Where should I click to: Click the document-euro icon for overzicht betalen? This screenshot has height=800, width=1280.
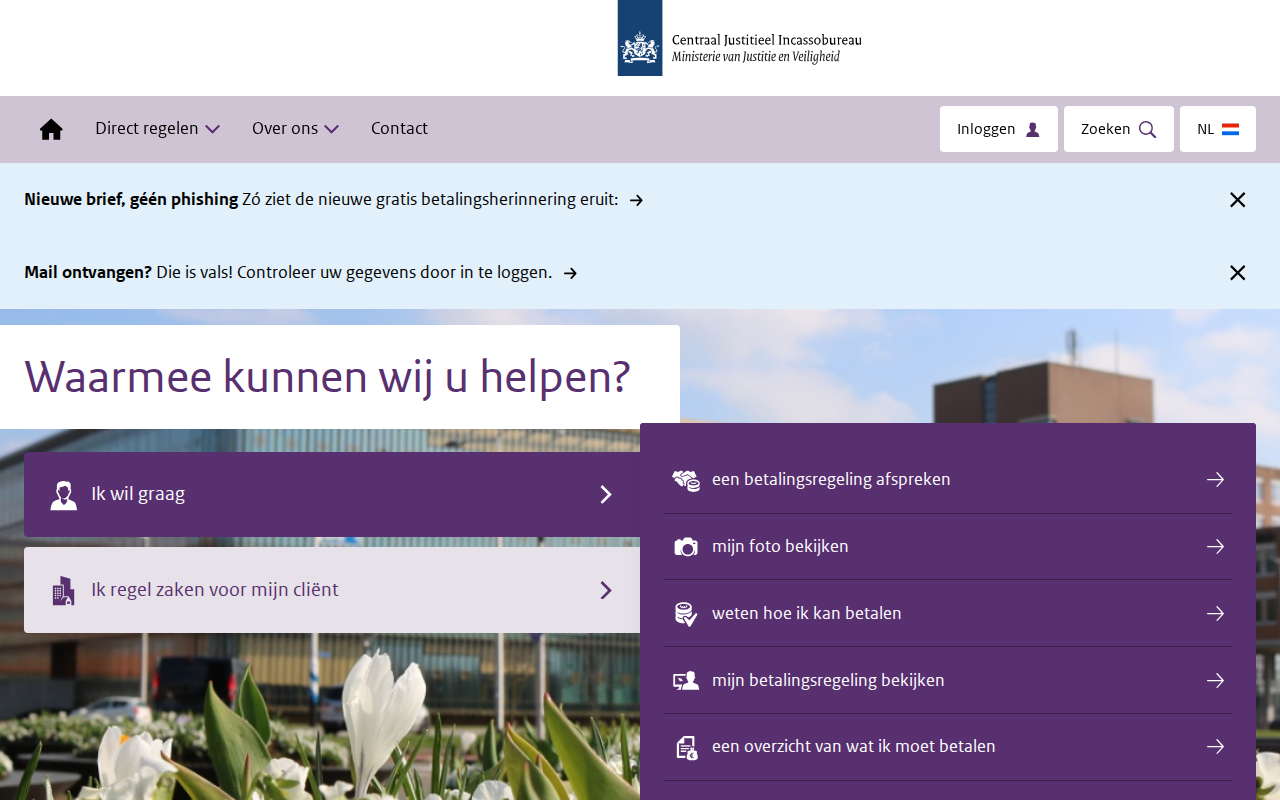pos(685,747)
